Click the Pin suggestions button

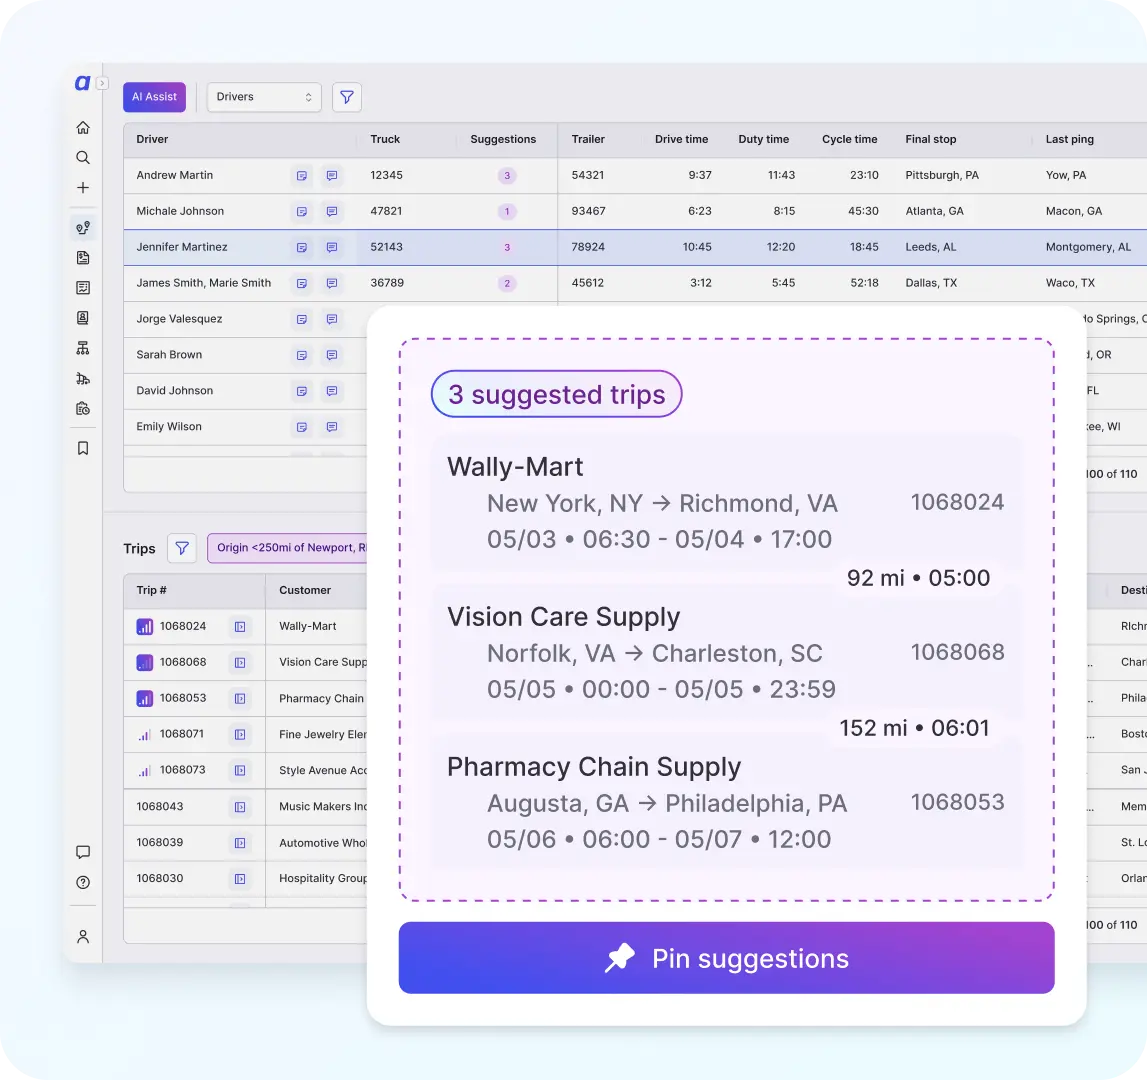(x=726, y=958)
